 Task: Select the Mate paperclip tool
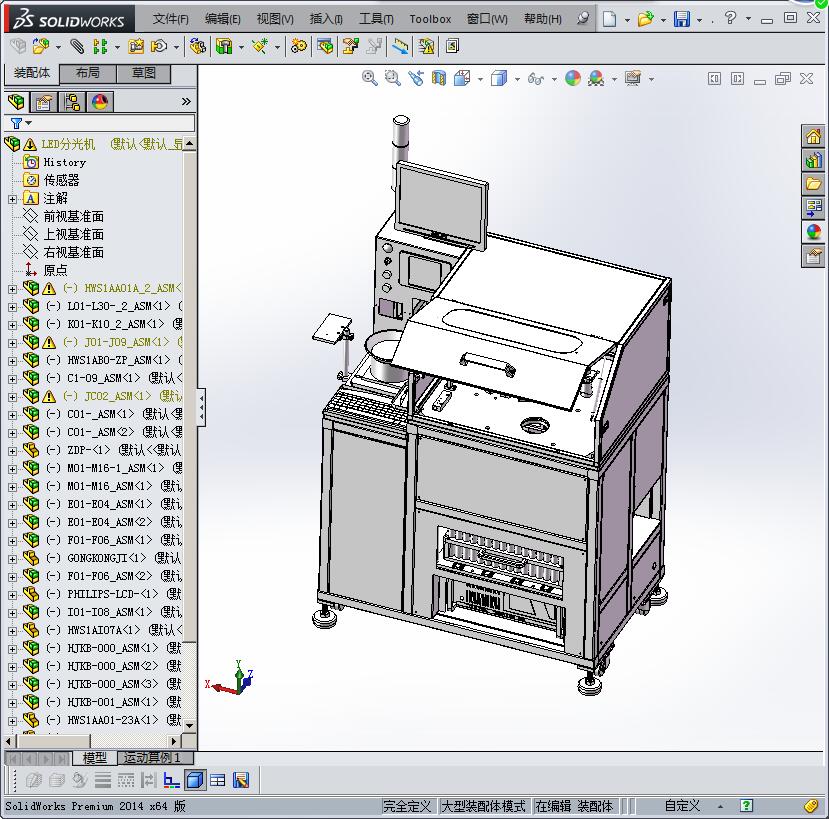pyautogui.click(x=77, y=47)
